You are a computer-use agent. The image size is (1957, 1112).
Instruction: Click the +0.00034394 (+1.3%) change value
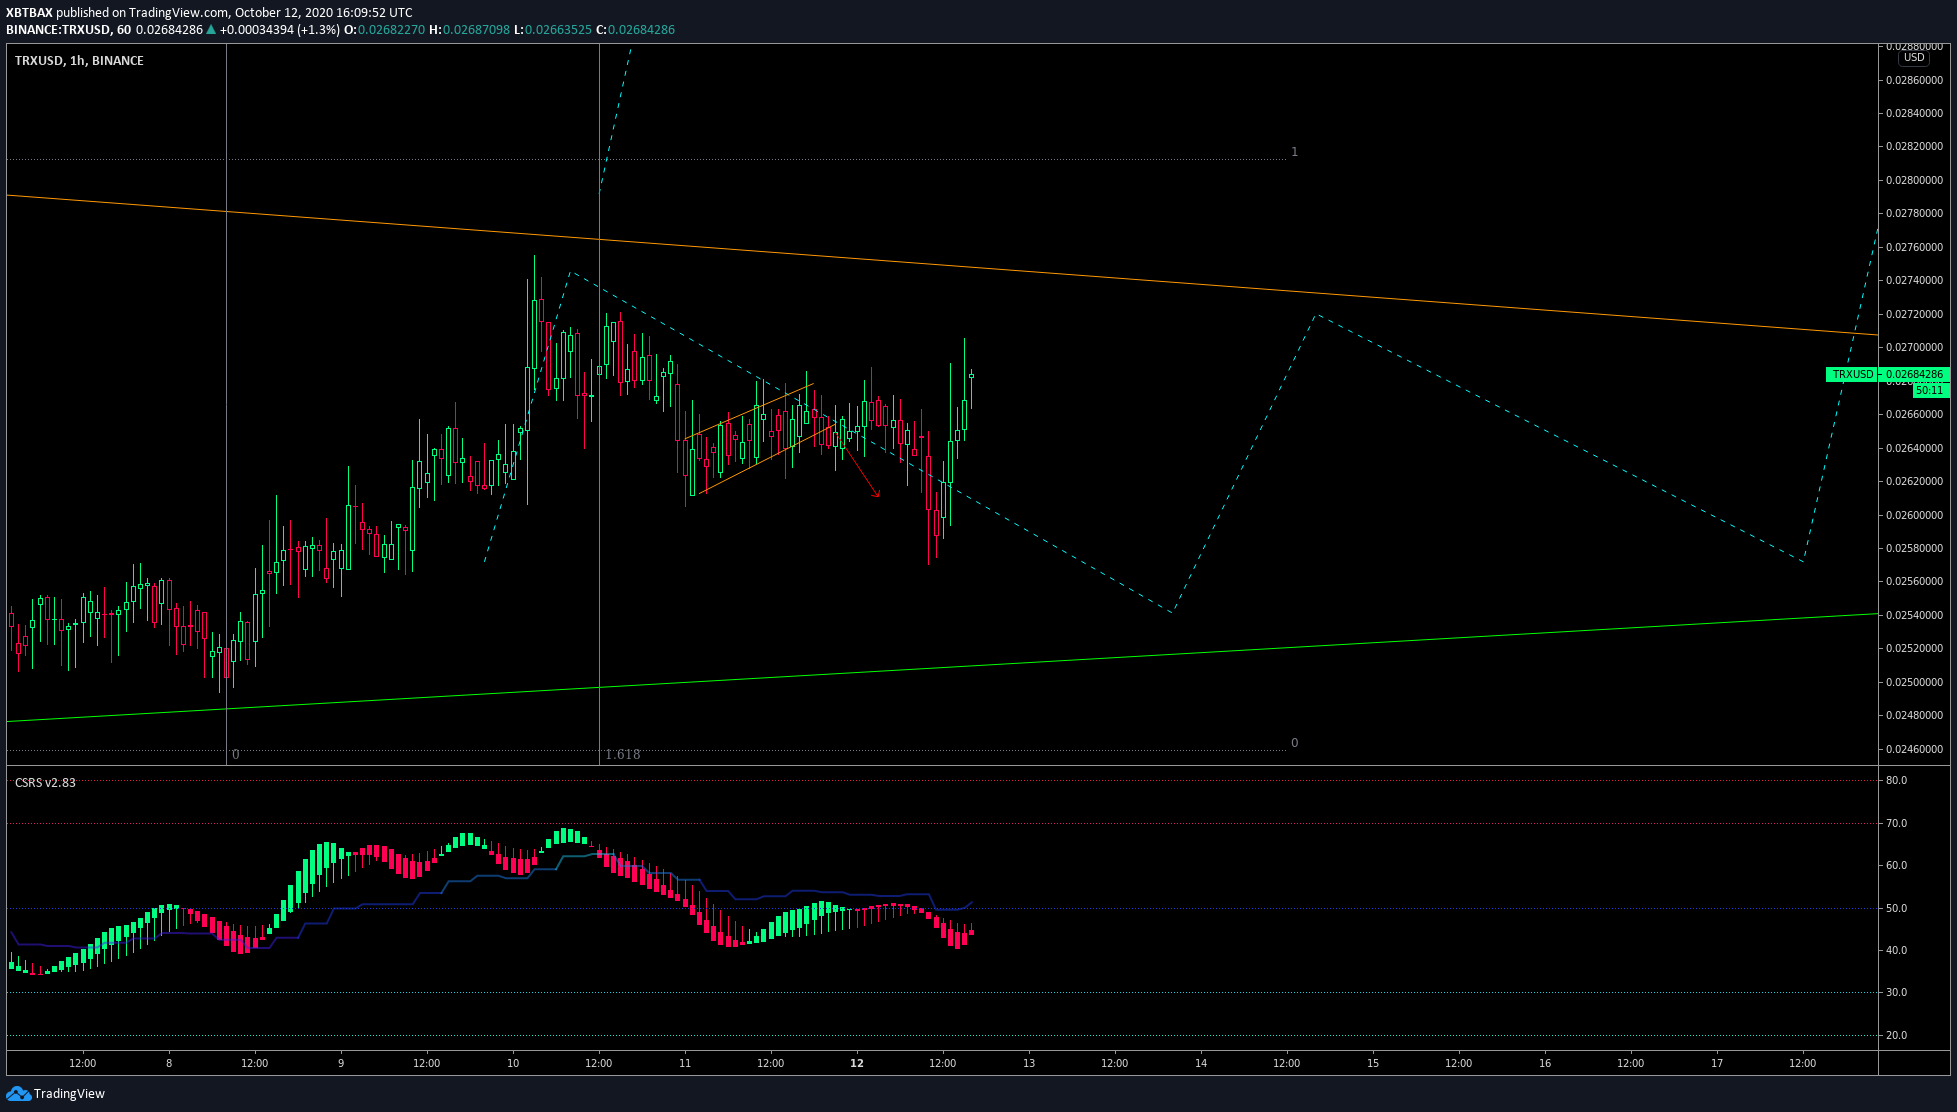coord(280,29)
